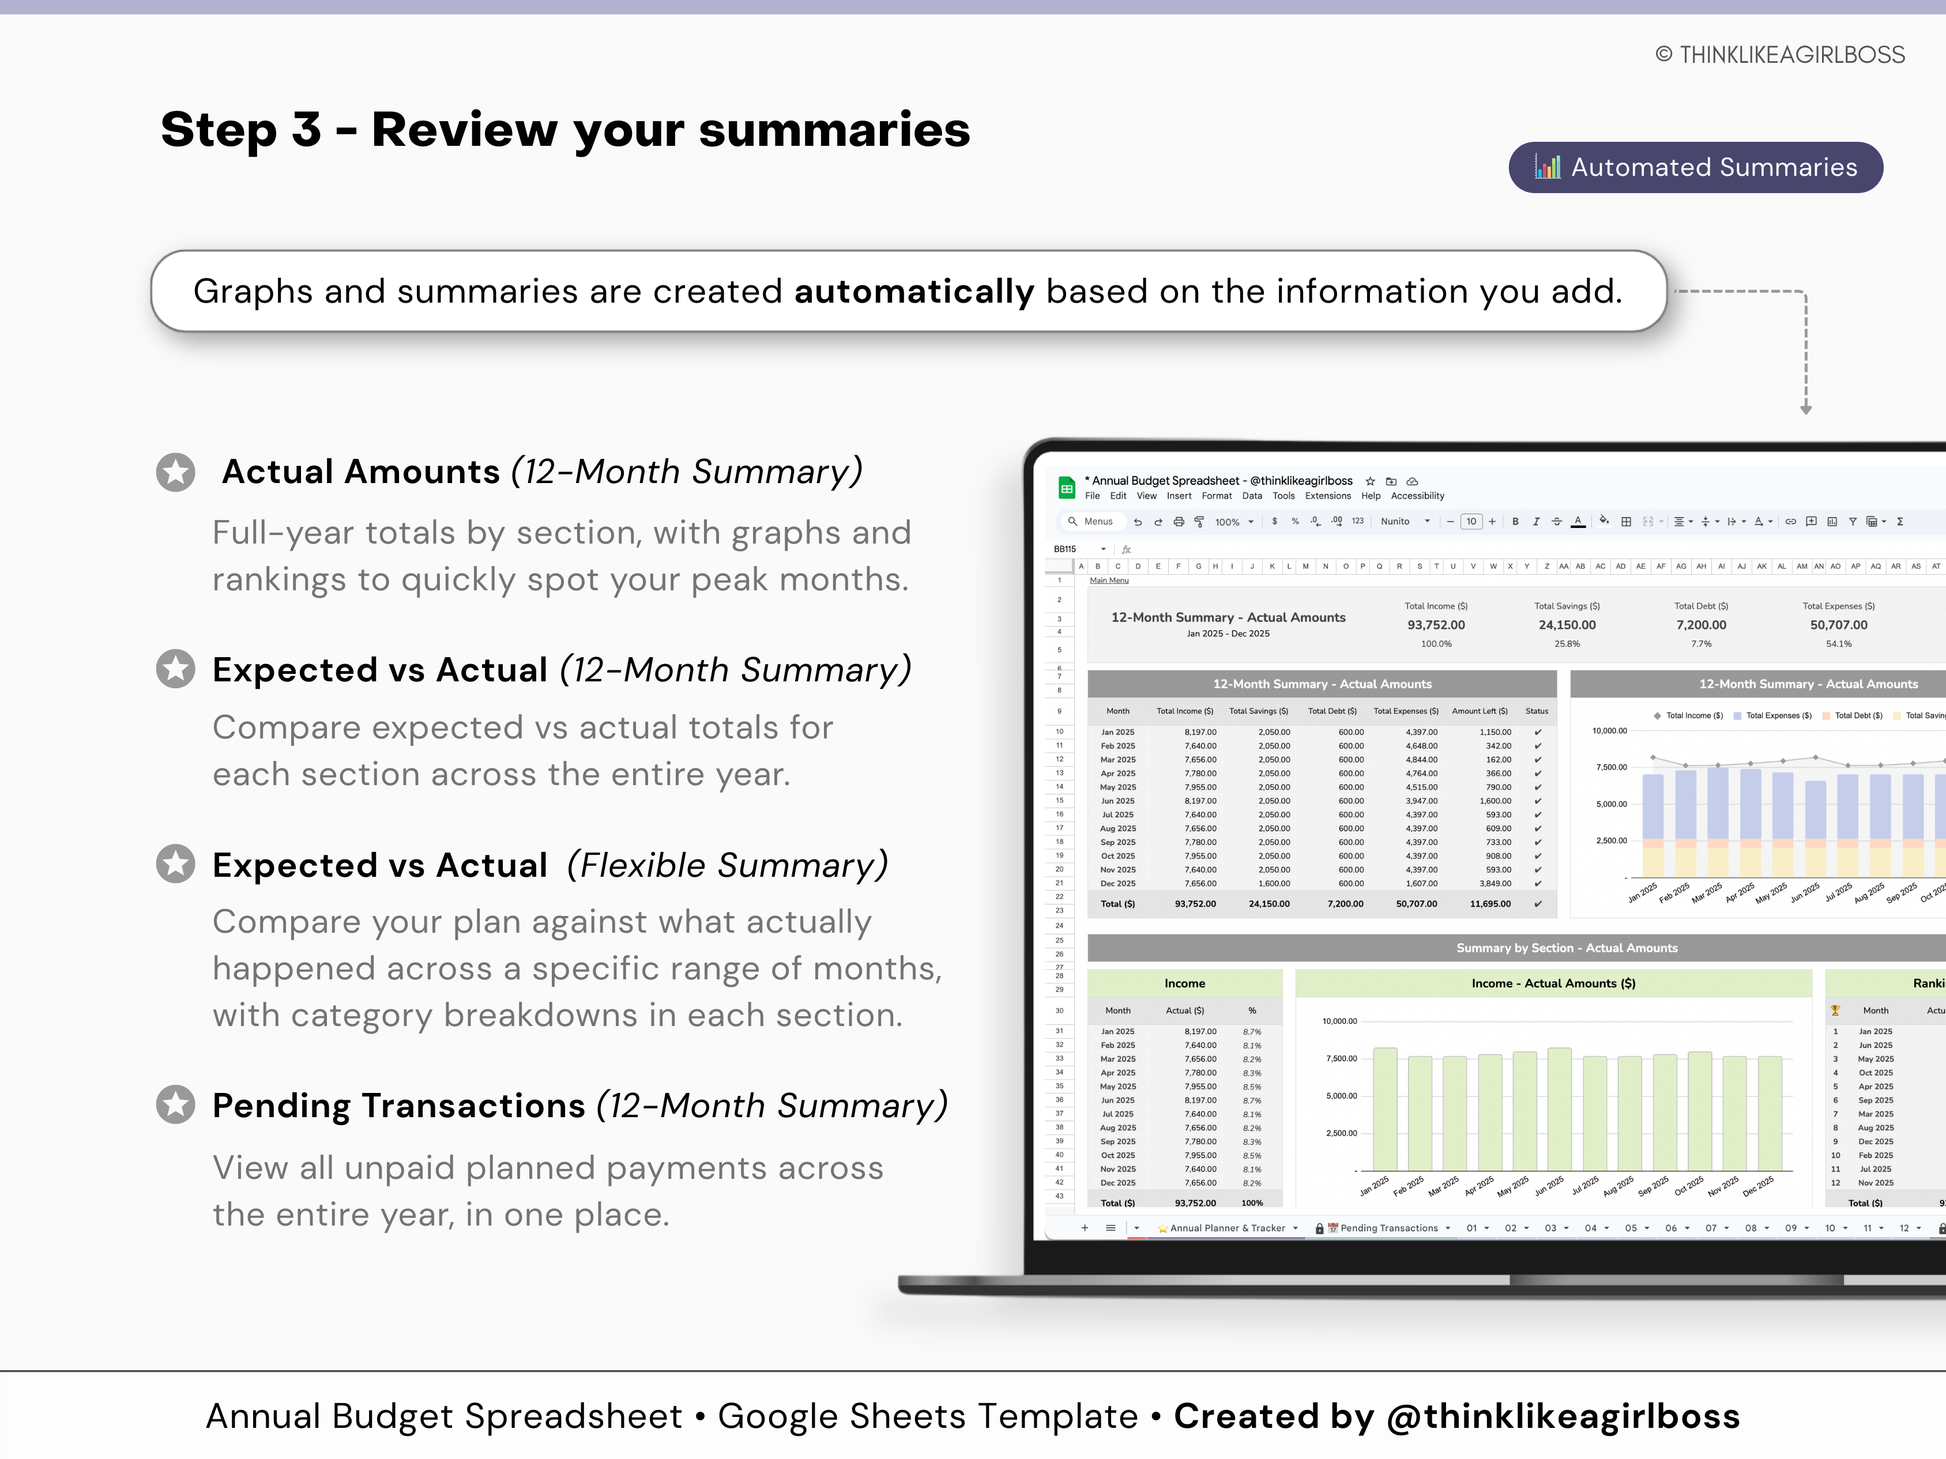
Task: Open the Extensions menu
Action: tap(1327, 496)
